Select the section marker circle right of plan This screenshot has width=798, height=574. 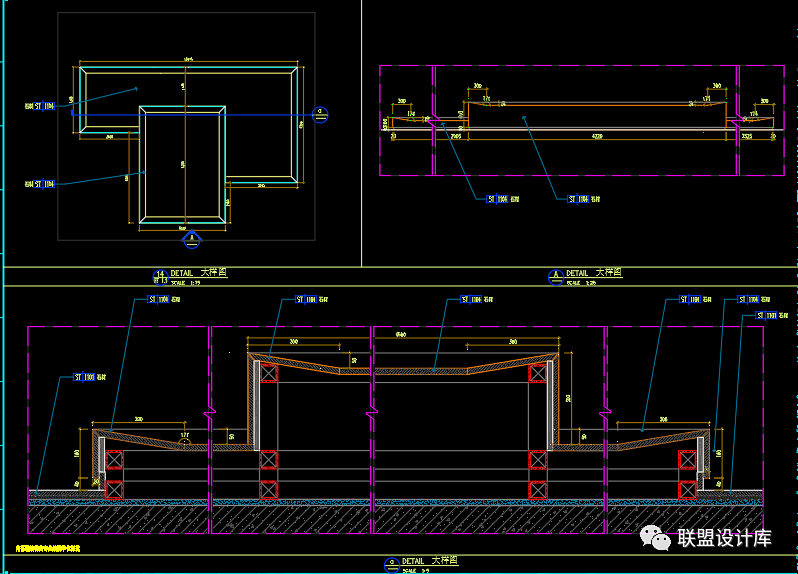[320, 113]
